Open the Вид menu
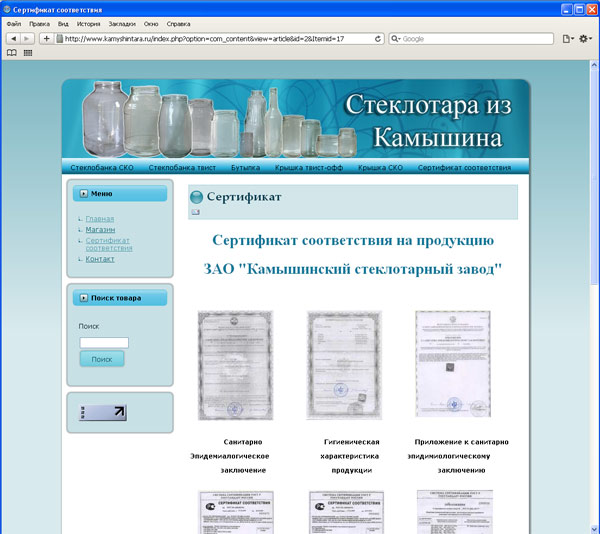Viewport: 600px width, 534px height. (x=63, y=24)
